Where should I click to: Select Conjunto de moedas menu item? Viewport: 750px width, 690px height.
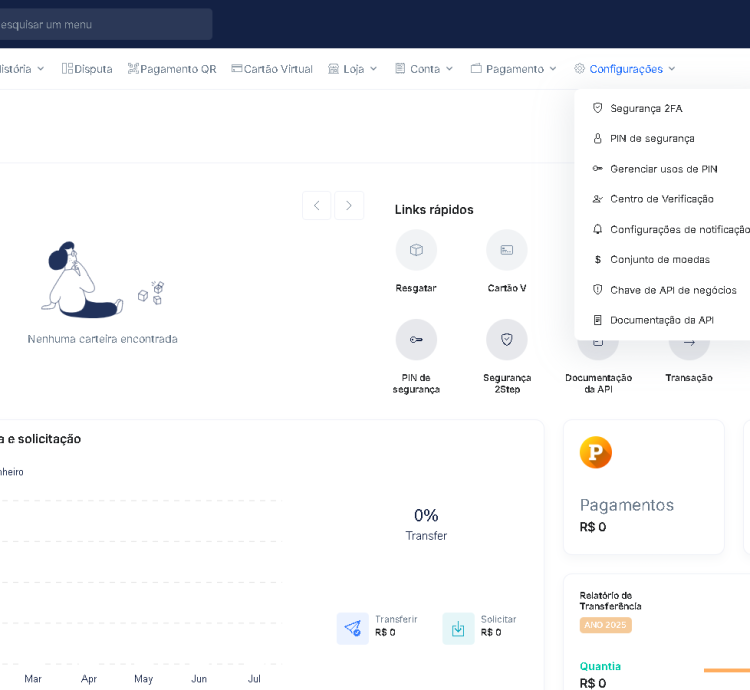coord(659,259)
